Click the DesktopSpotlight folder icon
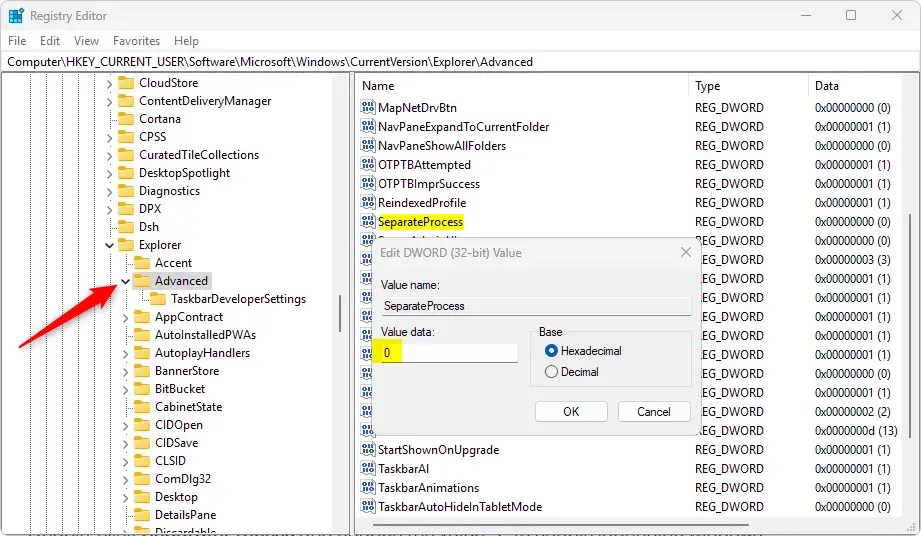This screenshot has width=921, height=536. pyautogui.click(x=126, y=173)
